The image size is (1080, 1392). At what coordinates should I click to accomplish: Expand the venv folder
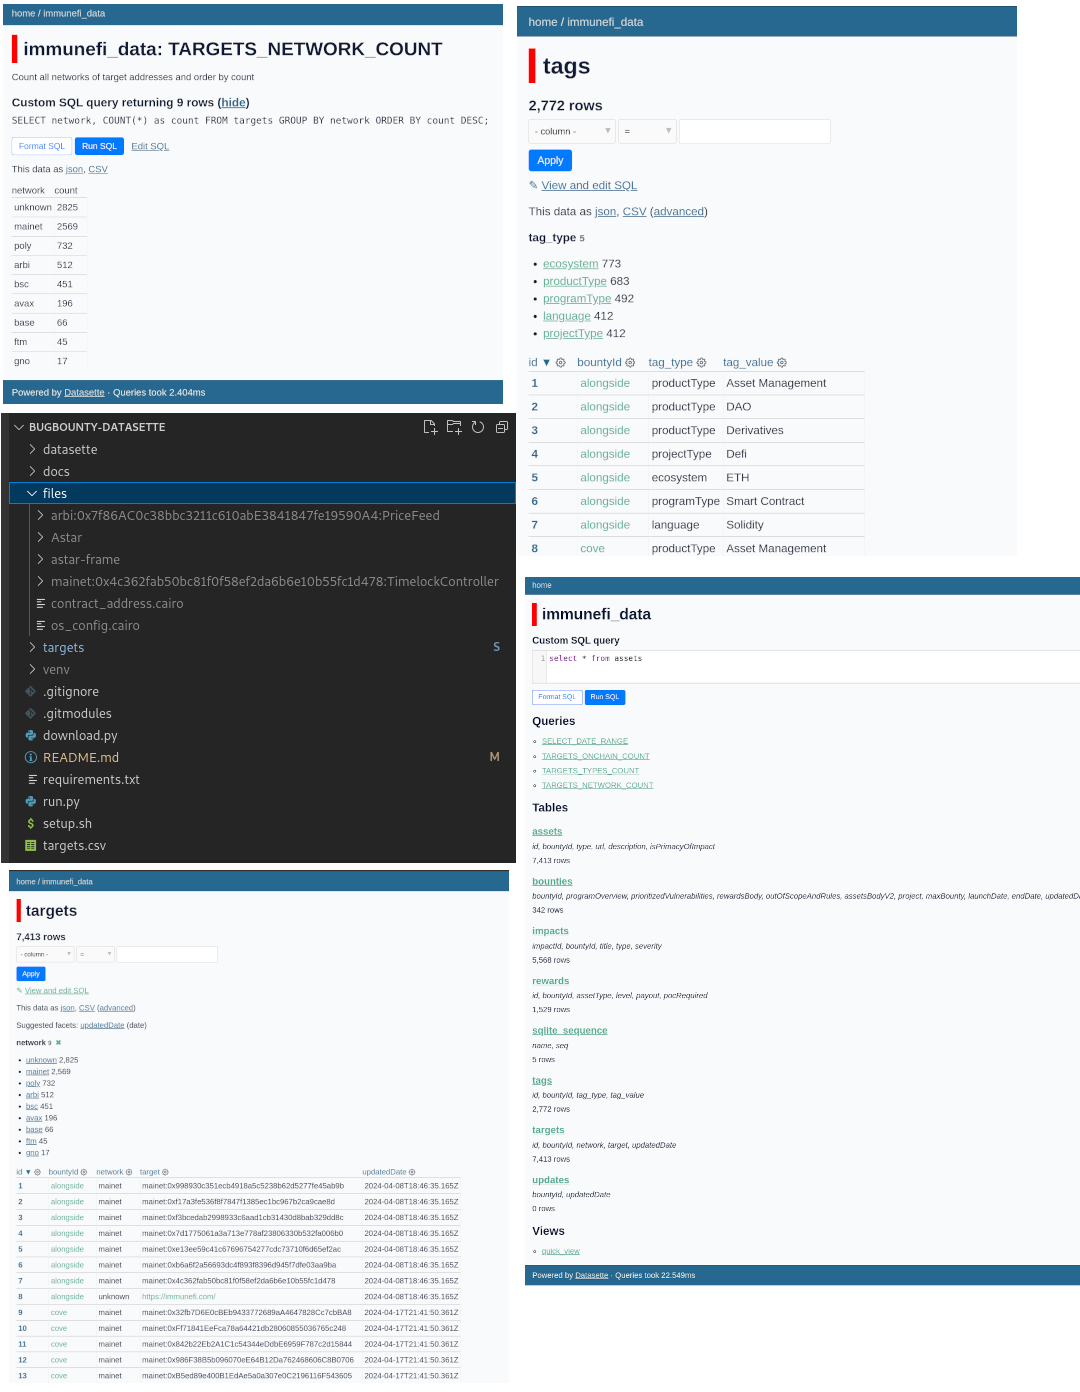pyautogui.click(x=56, y=670)
